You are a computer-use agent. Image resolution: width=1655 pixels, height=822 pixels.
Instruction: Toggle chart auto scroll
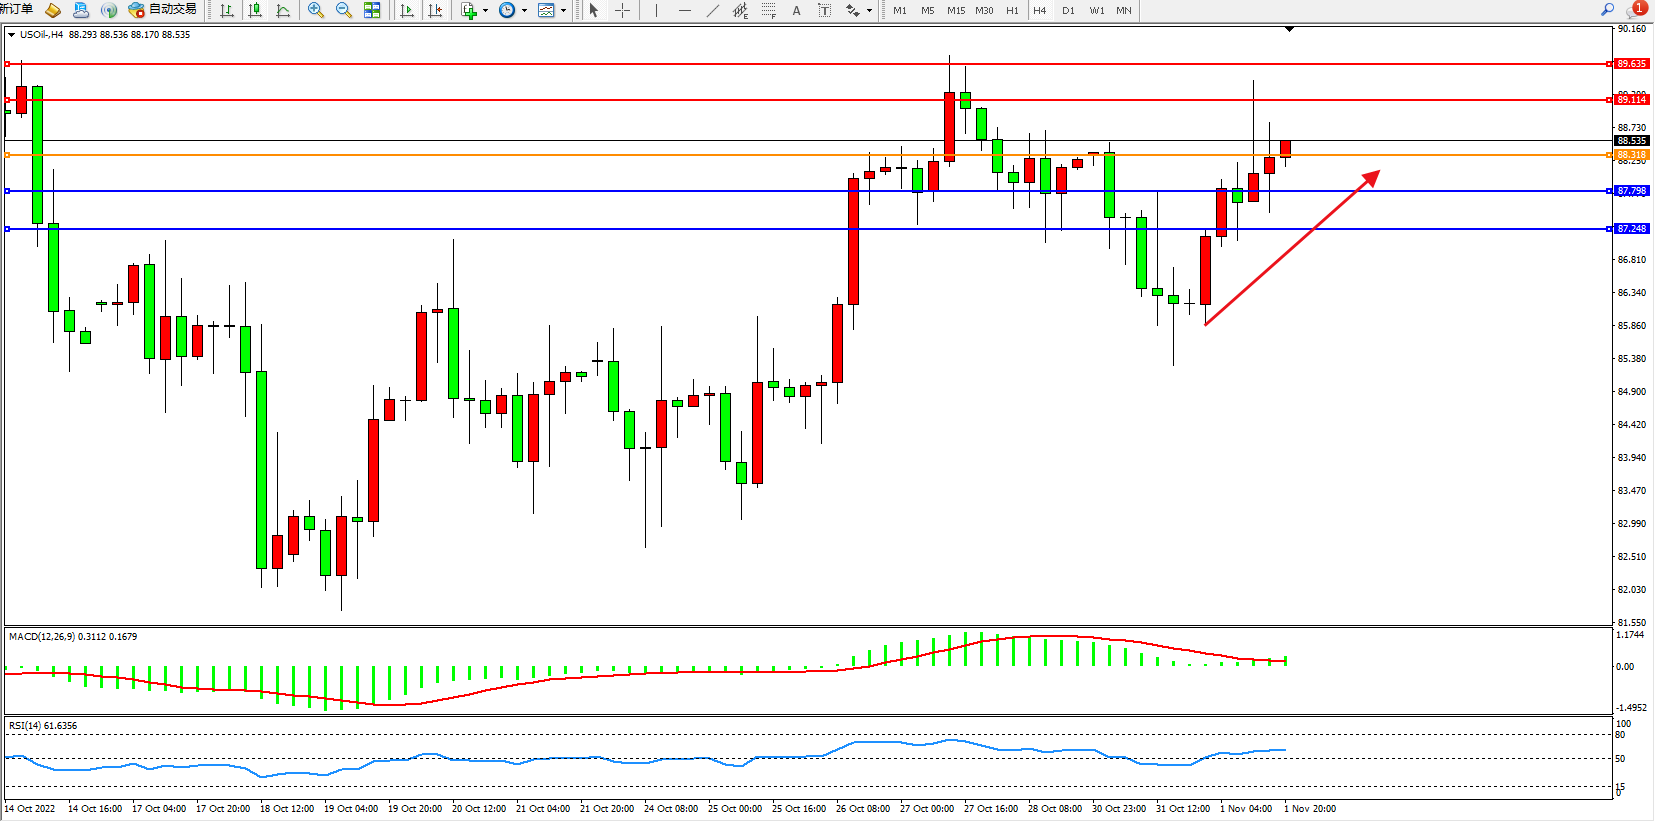(407, 10)
